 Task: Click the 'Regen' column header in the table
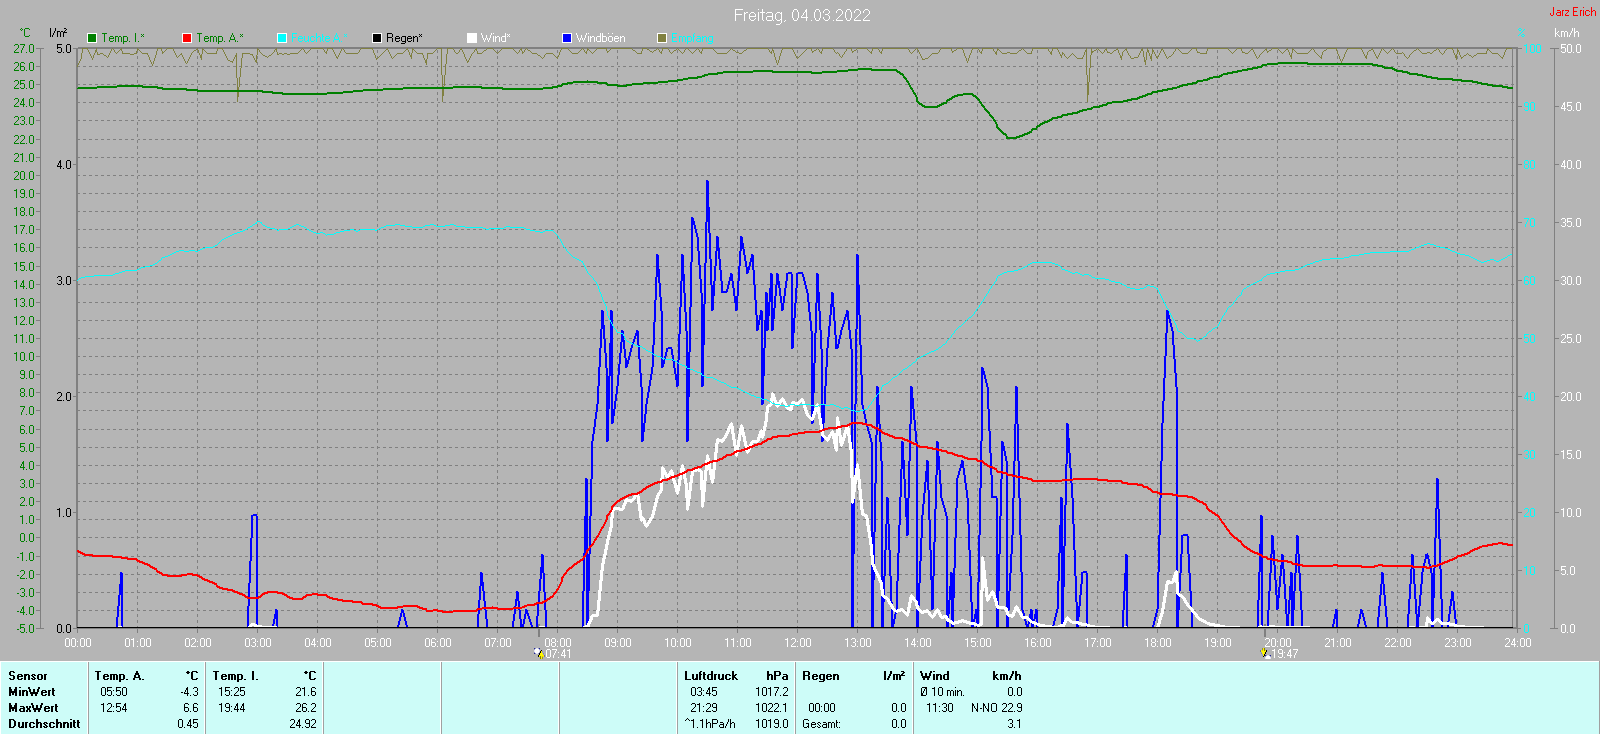[x=821, y=676]
